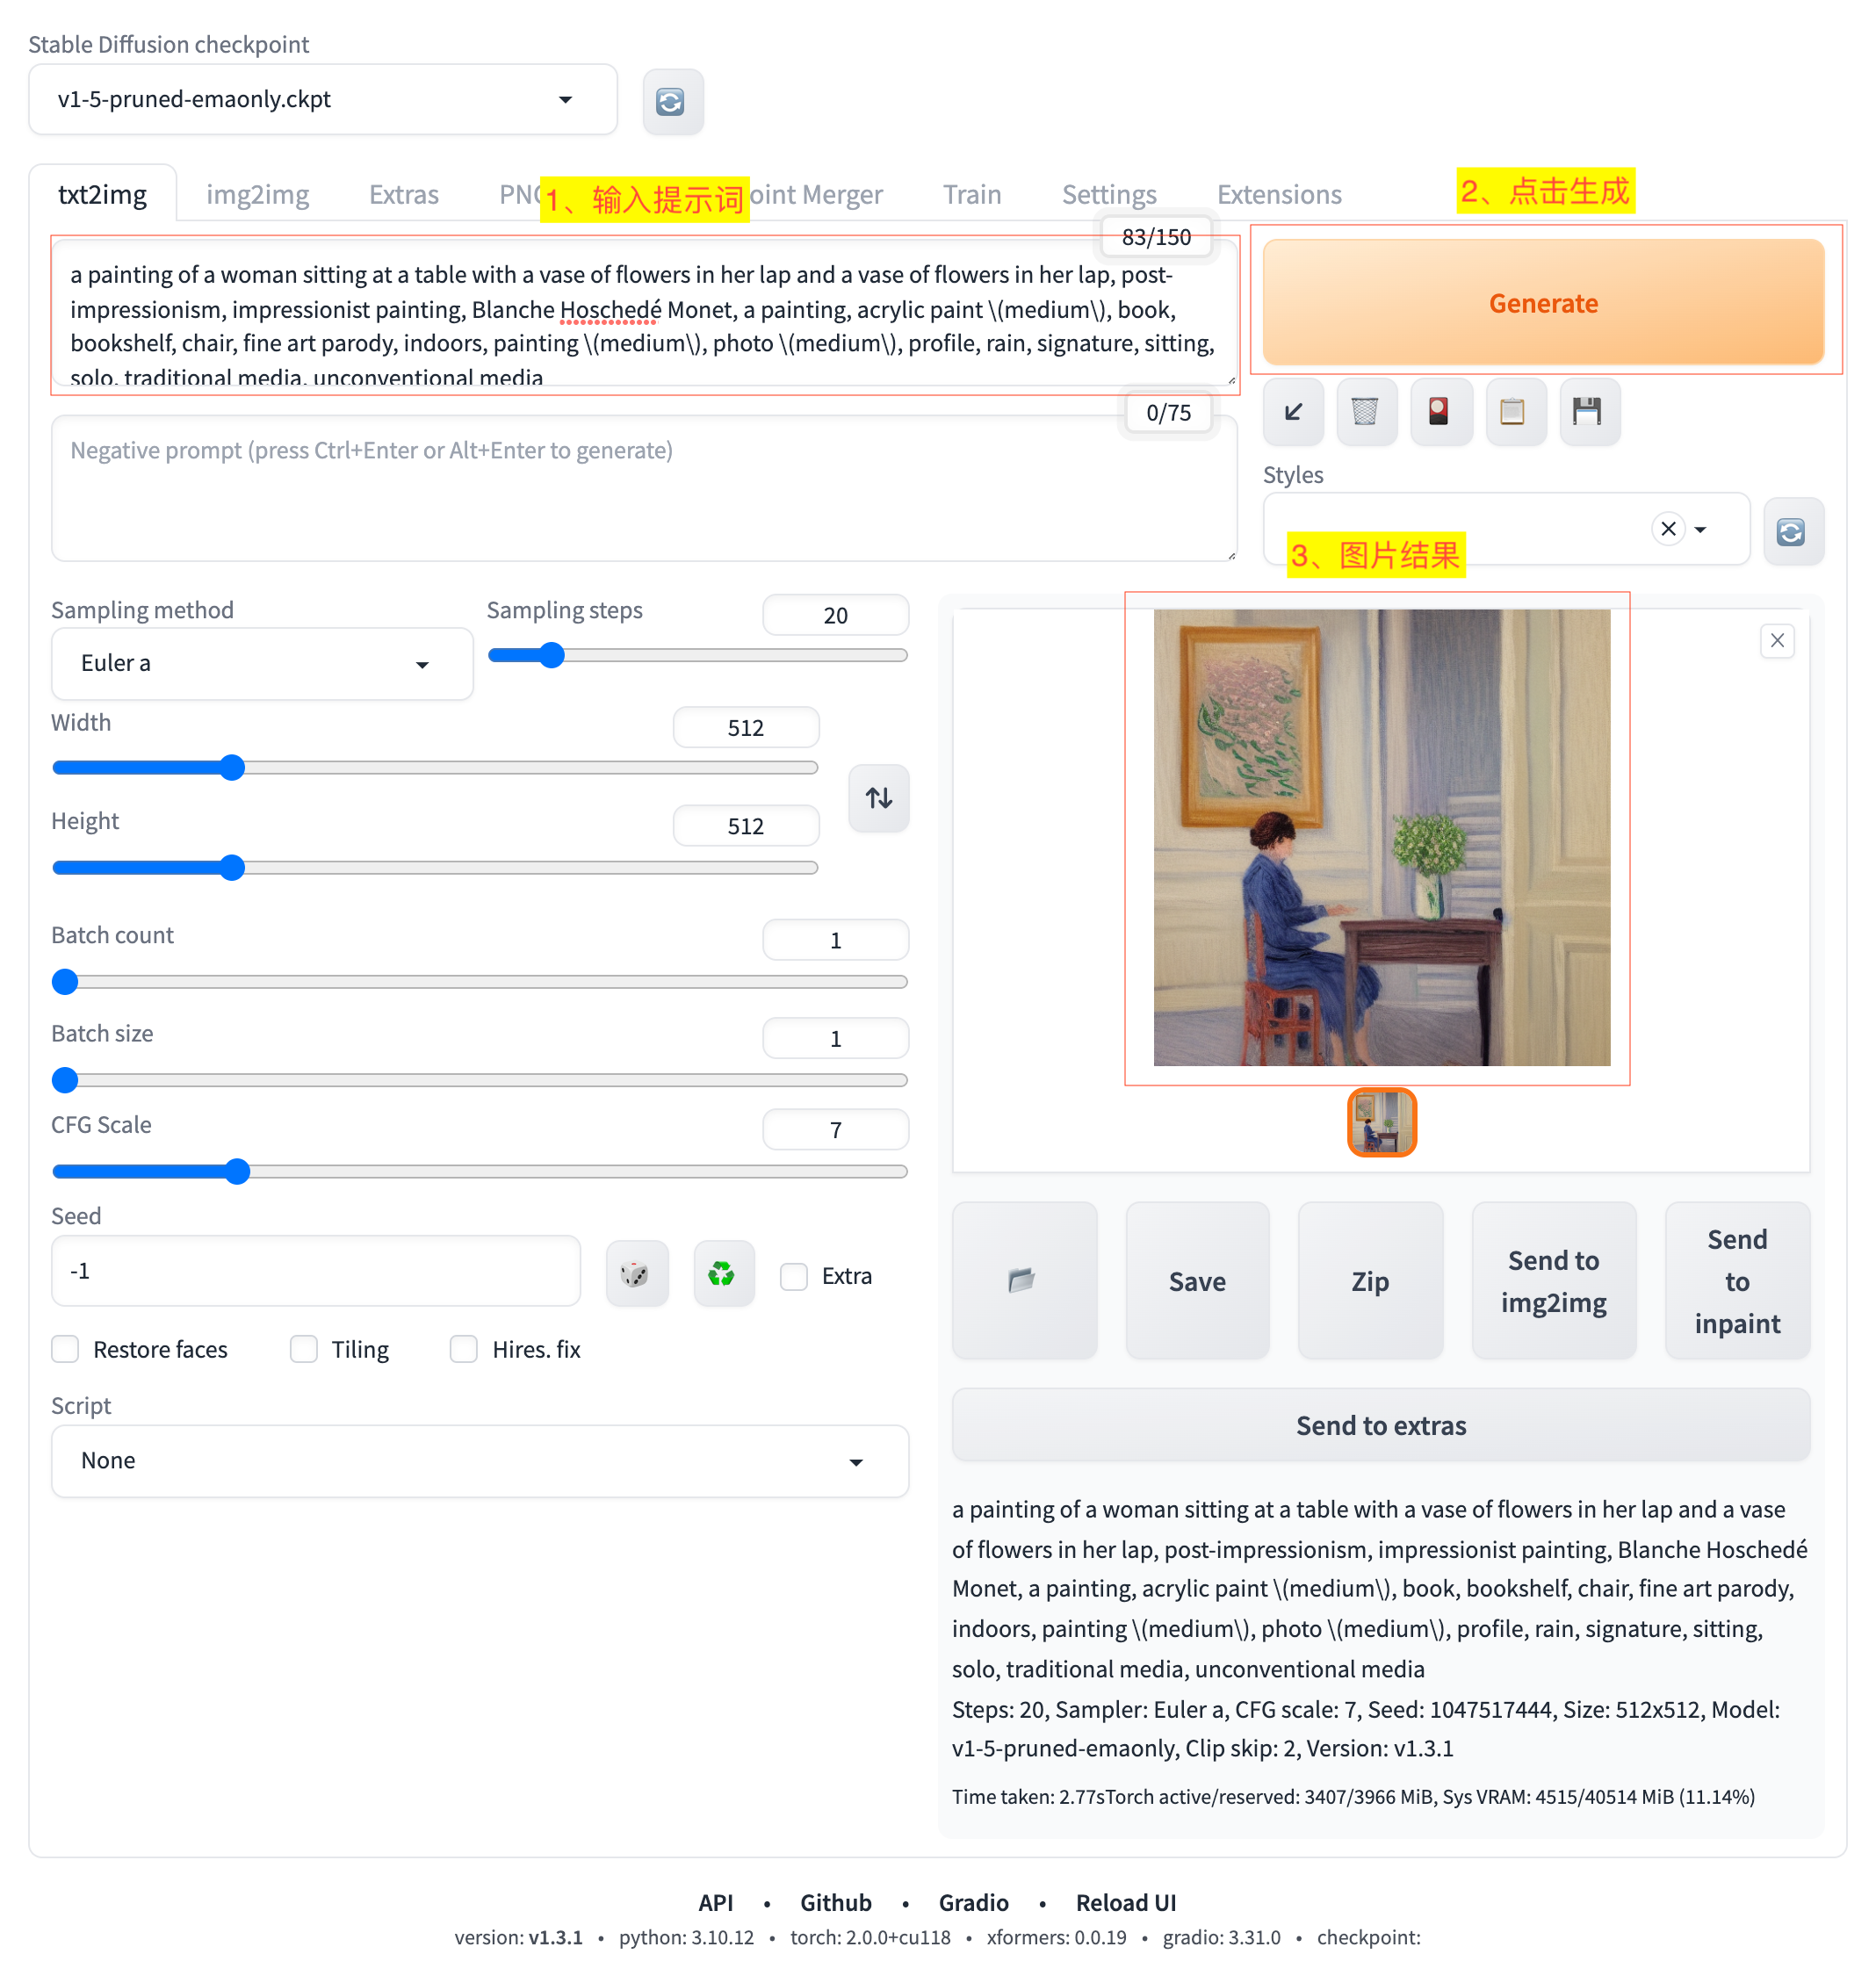The image size is (1876, 1983).
Task: Enable the Restore faces checkbox
Action: (66, 1349)
